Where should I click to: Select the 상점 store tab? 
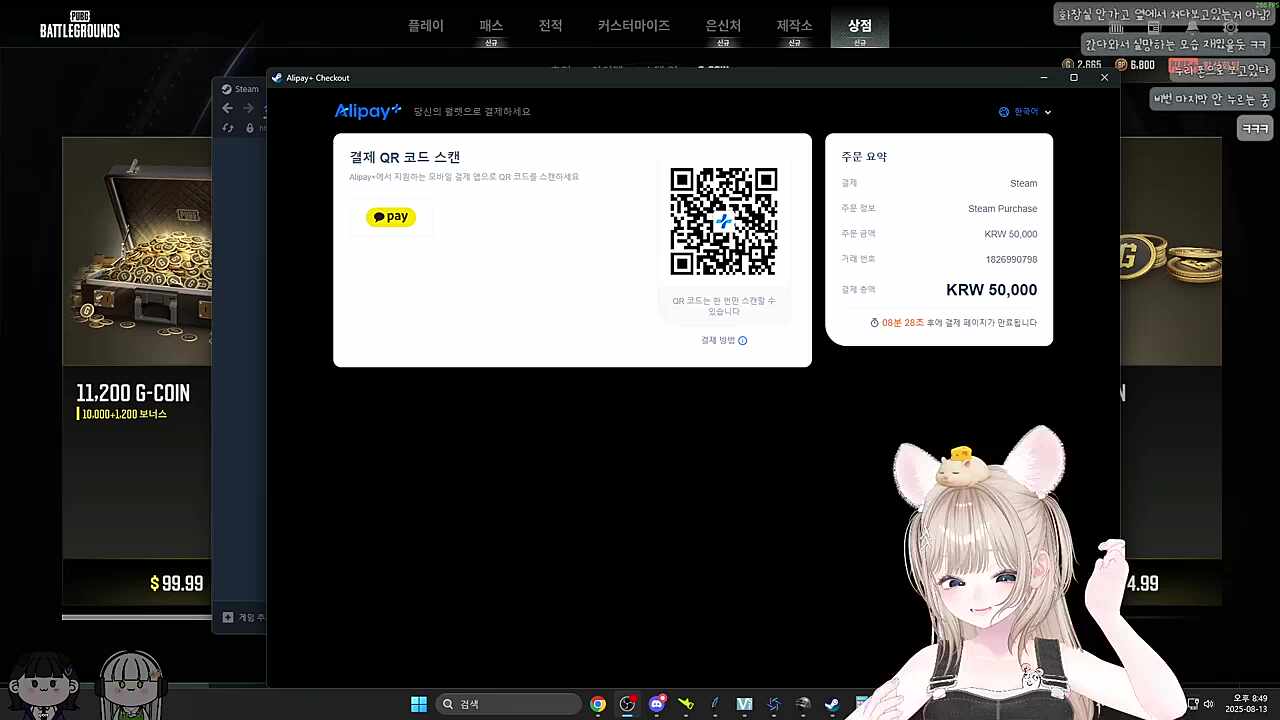[x=860, y=26]
